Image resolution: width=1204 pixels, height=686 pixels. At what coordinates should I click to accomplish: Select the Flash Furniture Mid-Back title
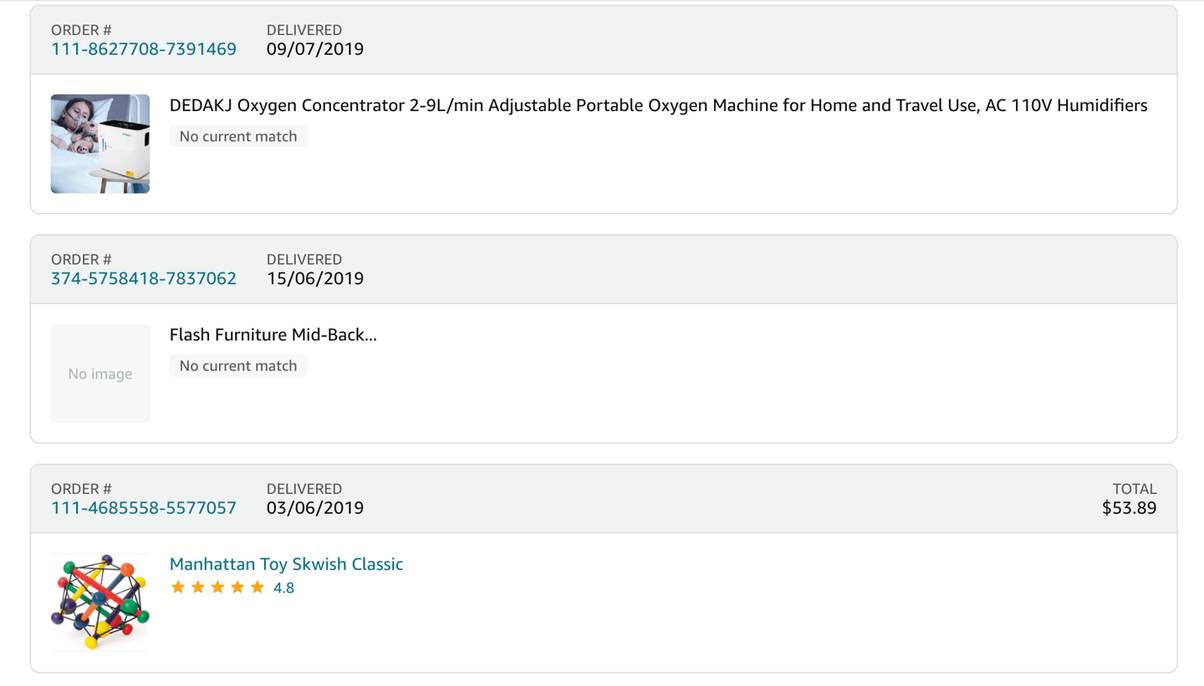[273, 335]
